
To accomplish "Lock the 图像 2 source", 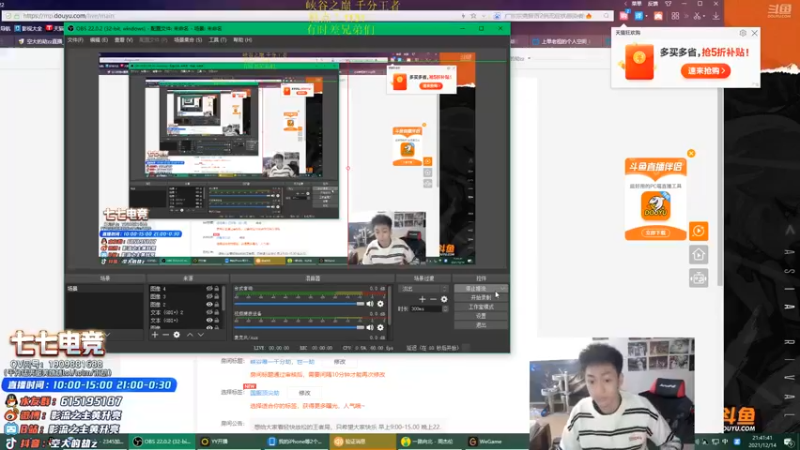I will (217, 305).
